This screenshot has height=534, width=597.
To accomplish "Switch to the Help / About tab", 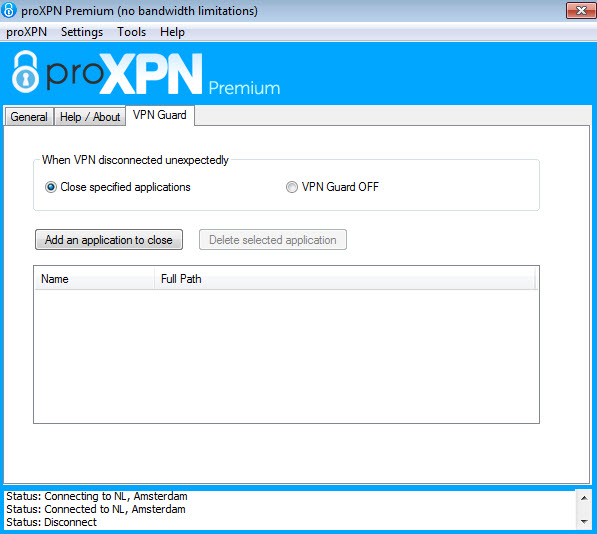I will click(90, 116).
